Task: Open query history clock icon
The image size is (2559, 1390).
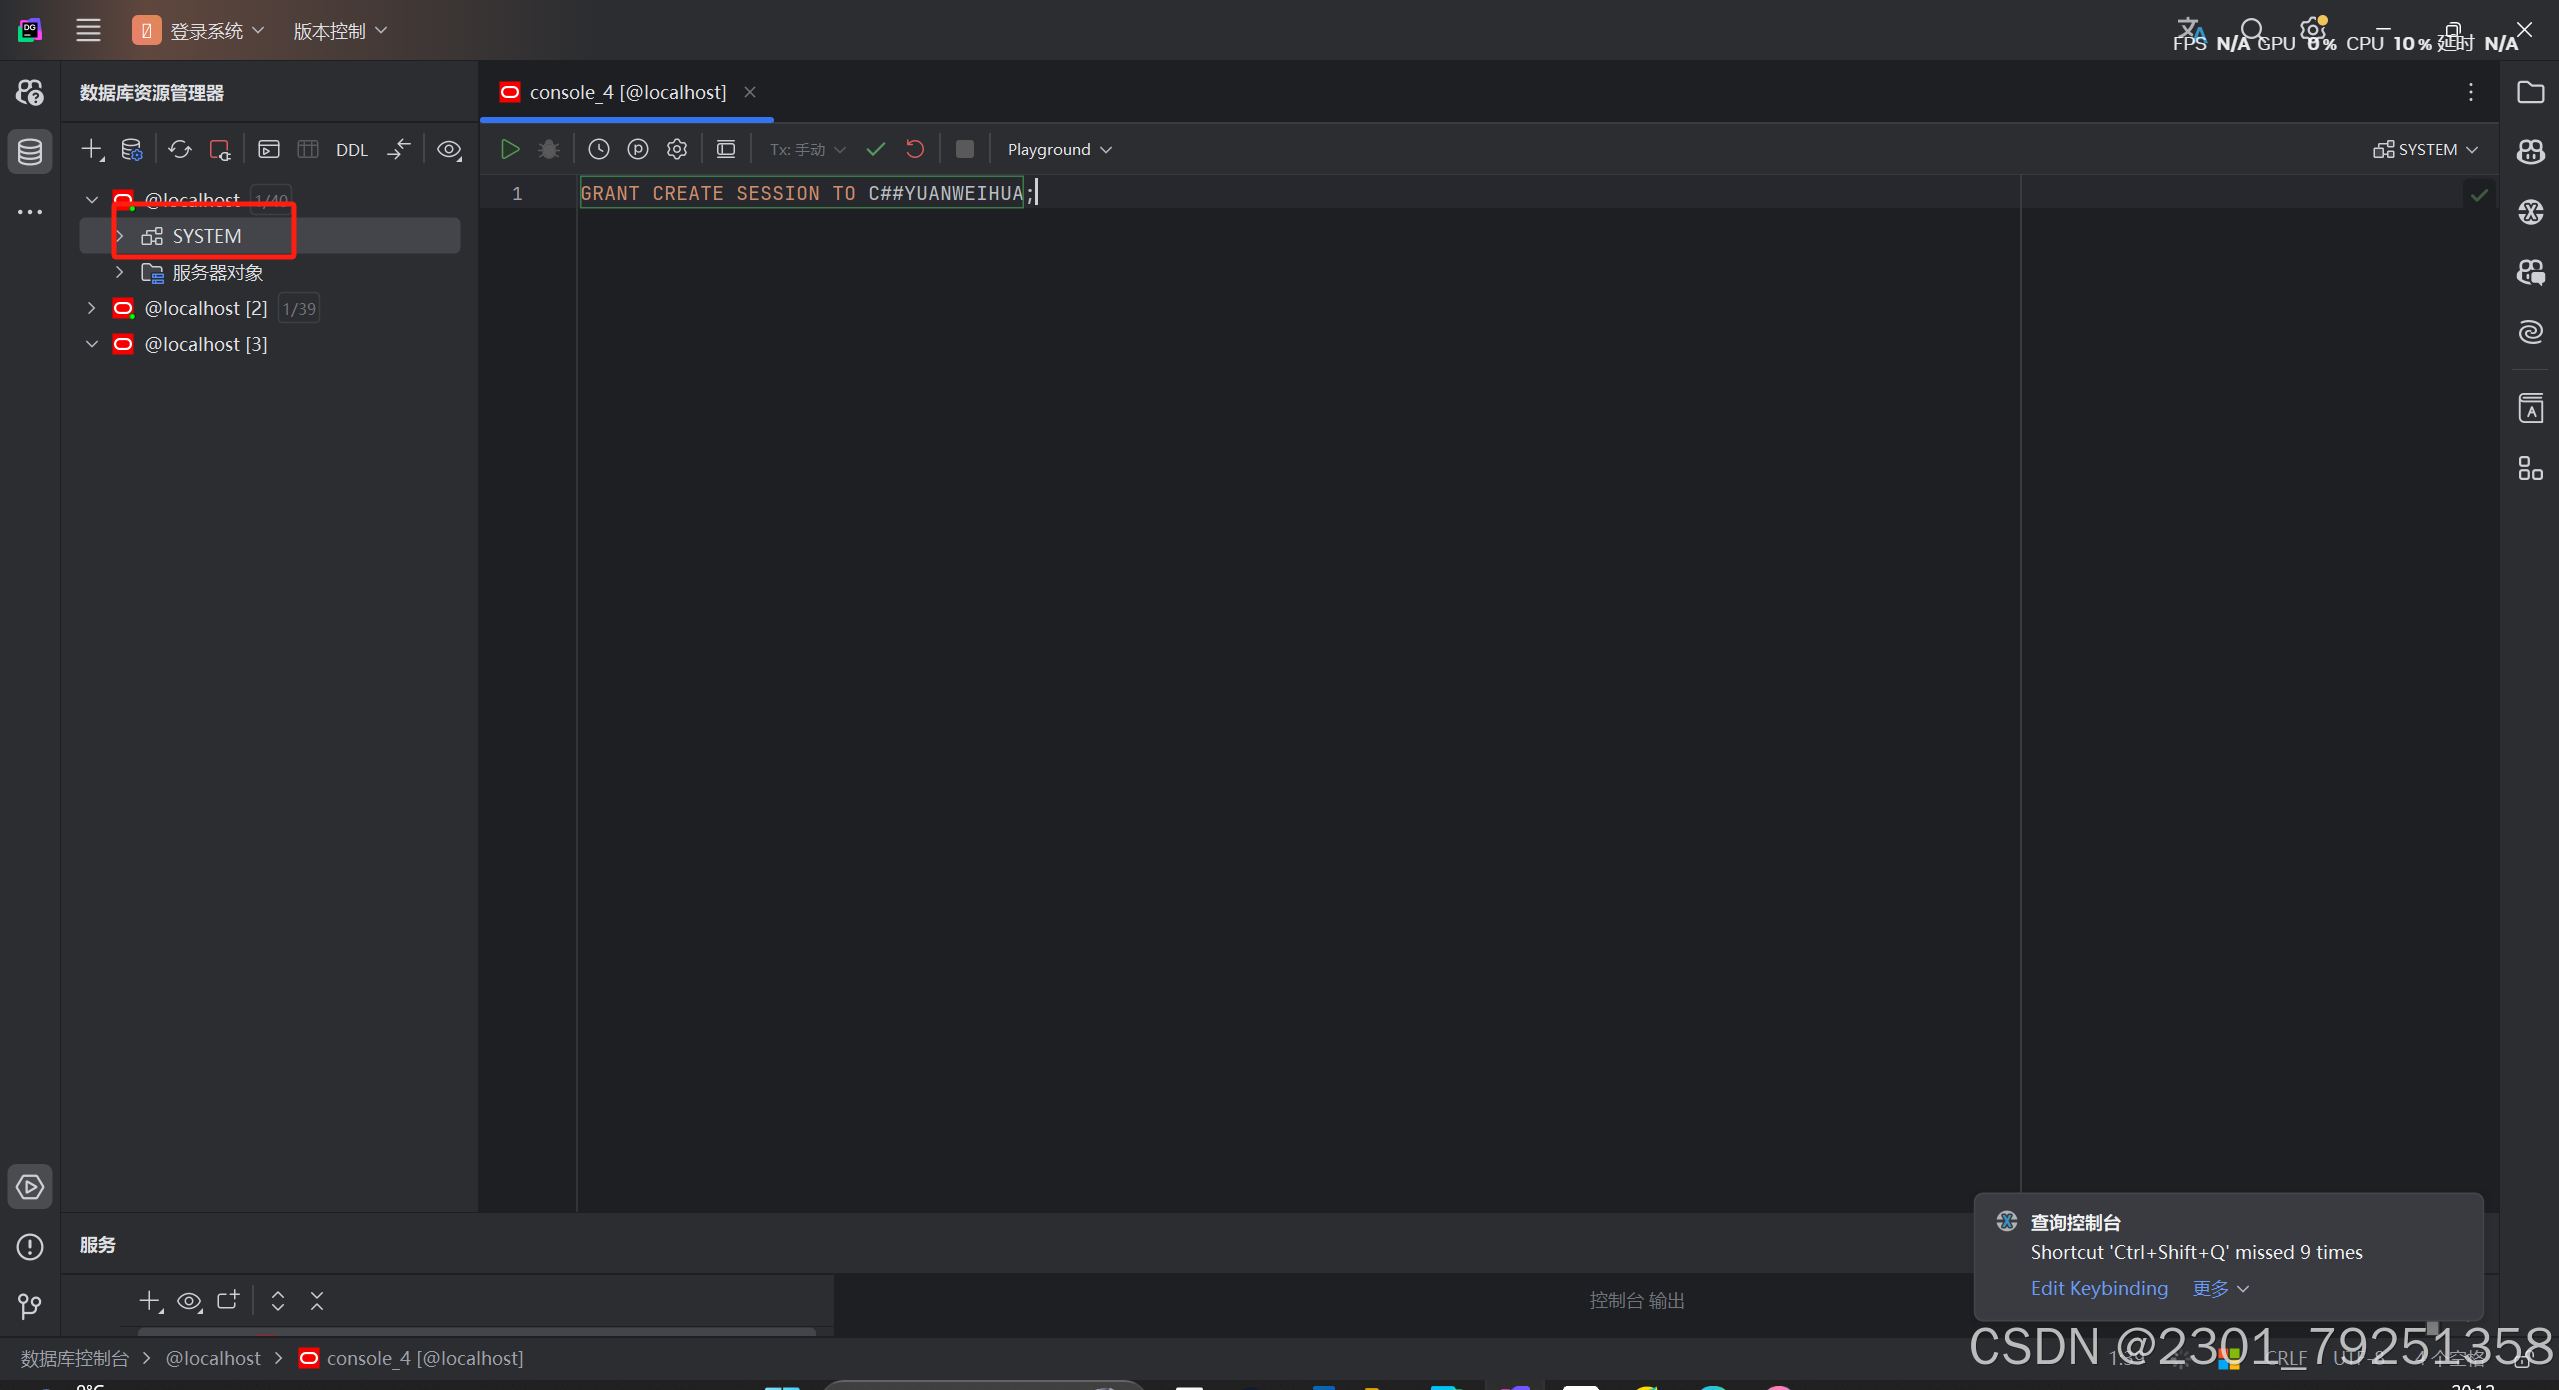Action: [x=598, y=149]
